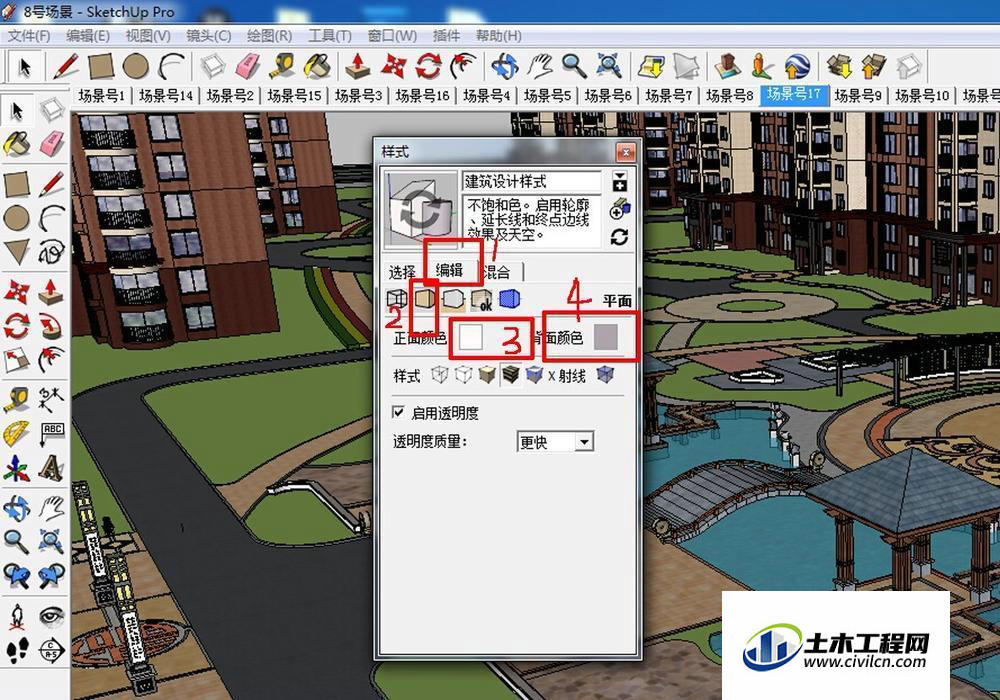
Task: Click style preview thumbnail in Styles dialog
Action: pos(420,209)
